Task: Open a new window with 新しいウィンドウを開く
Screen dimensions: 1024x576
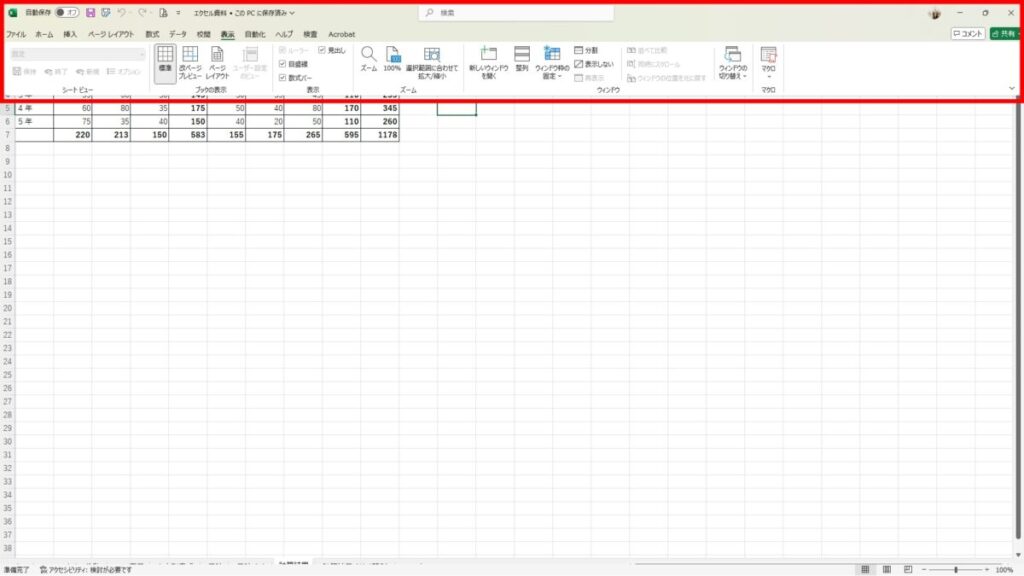Action: click(488, 60)
